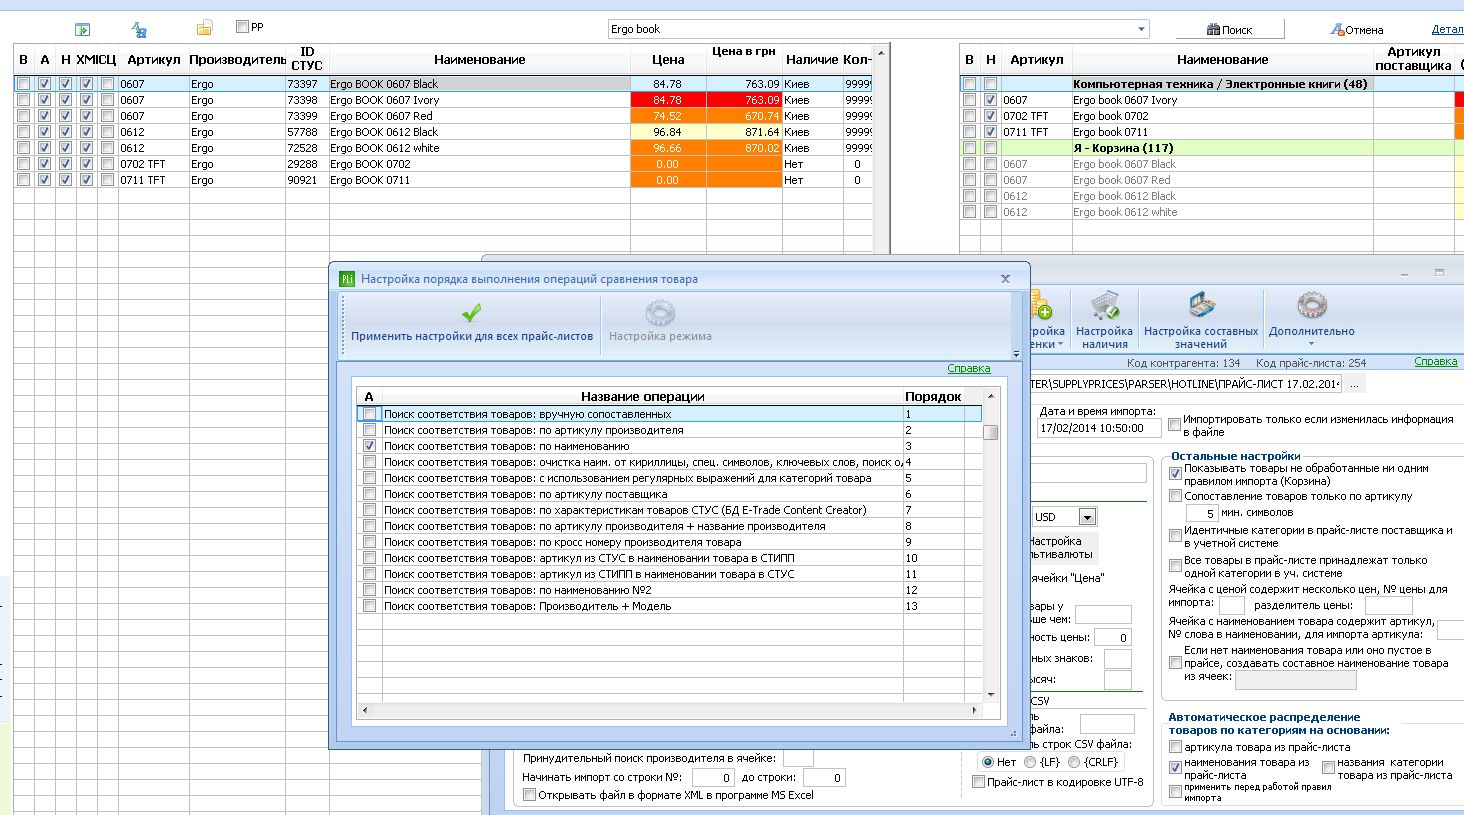This screenshot has width=1464, height=815.
Task: Uncheck operation 'по наименованию' checkbox
Action: tap(369, 446)
